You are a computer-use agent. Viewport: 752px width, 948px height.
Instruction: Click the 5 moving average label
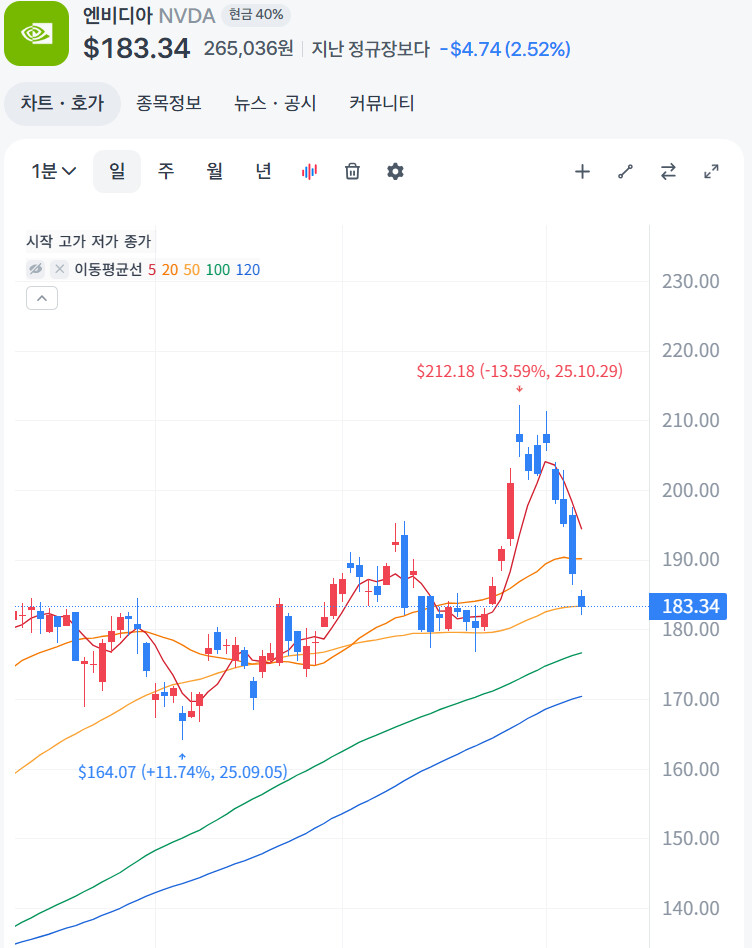(x=152, y=270)
